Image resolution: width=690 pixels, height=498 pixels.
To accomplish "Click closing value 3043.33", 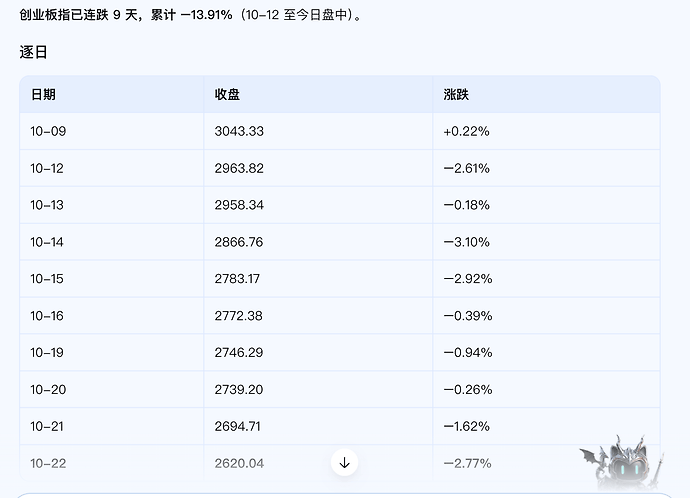I will pos(239,131).
